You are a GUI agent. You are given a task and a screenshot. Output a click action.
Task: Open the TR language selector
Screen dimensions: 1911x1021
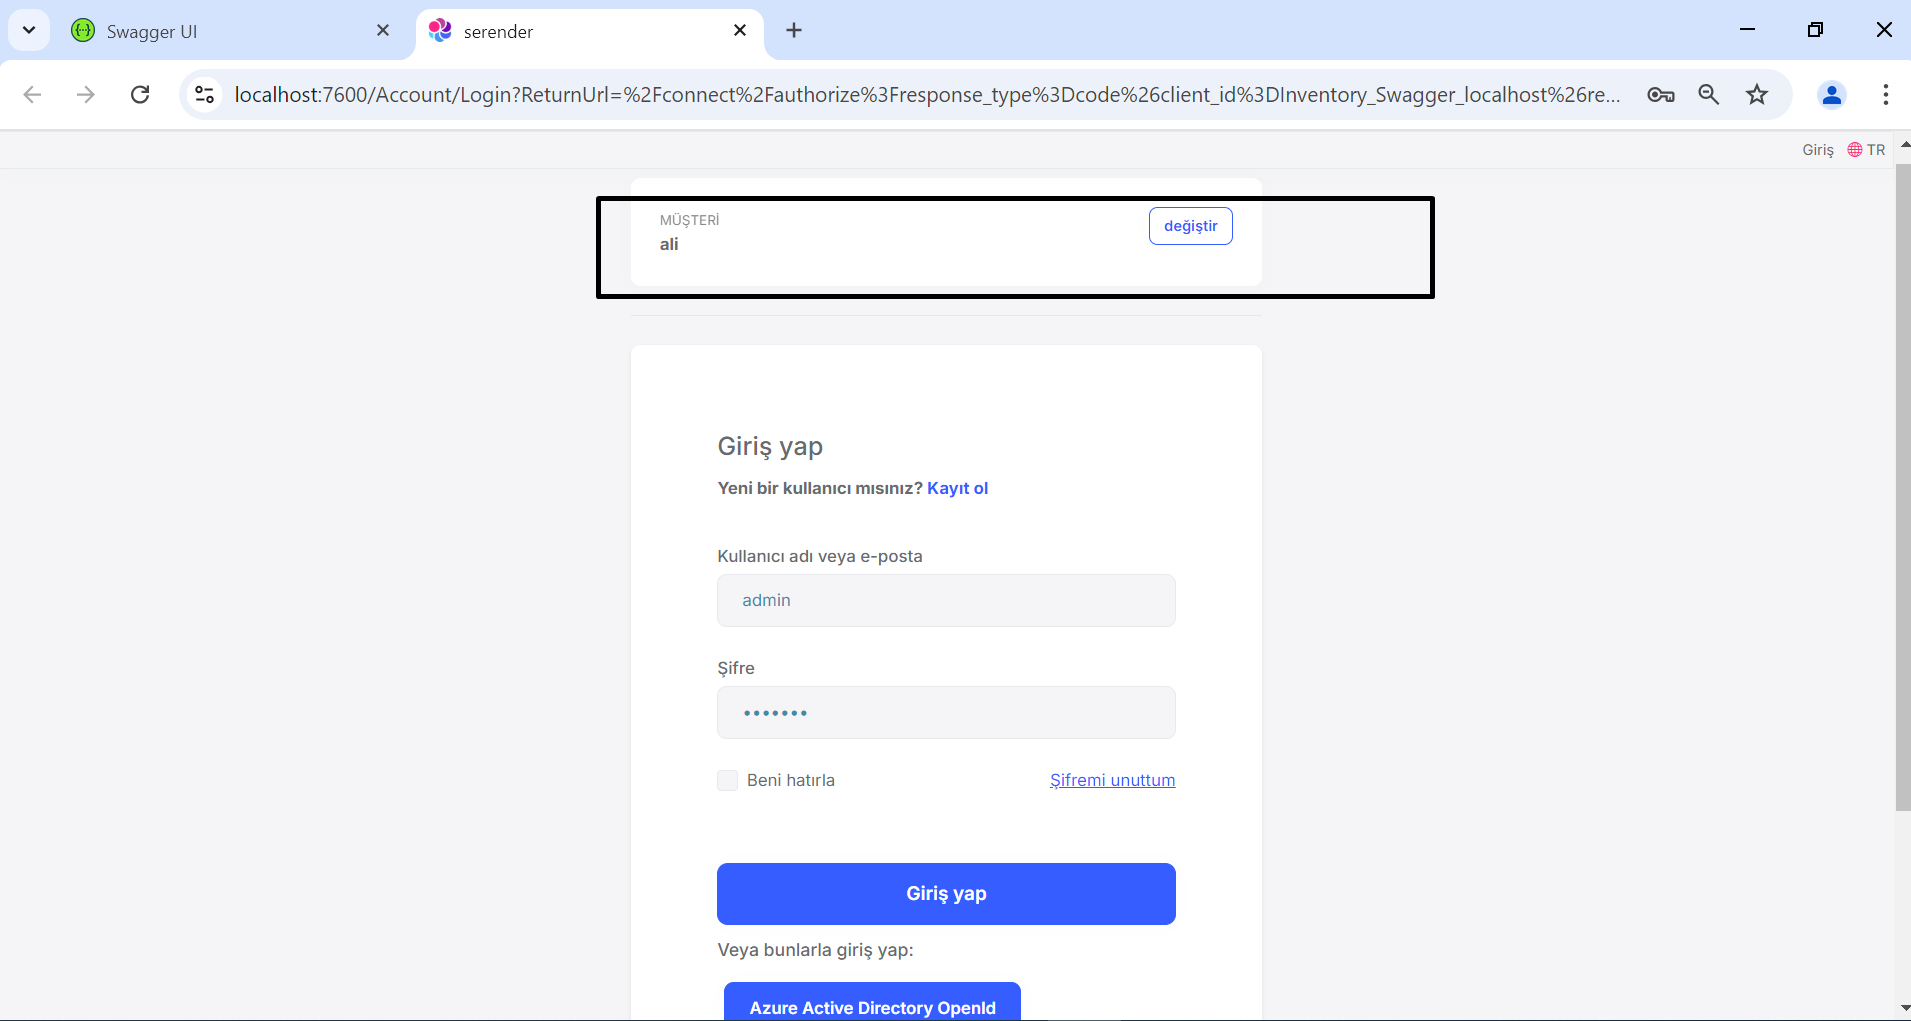(x=1866, y=150)
